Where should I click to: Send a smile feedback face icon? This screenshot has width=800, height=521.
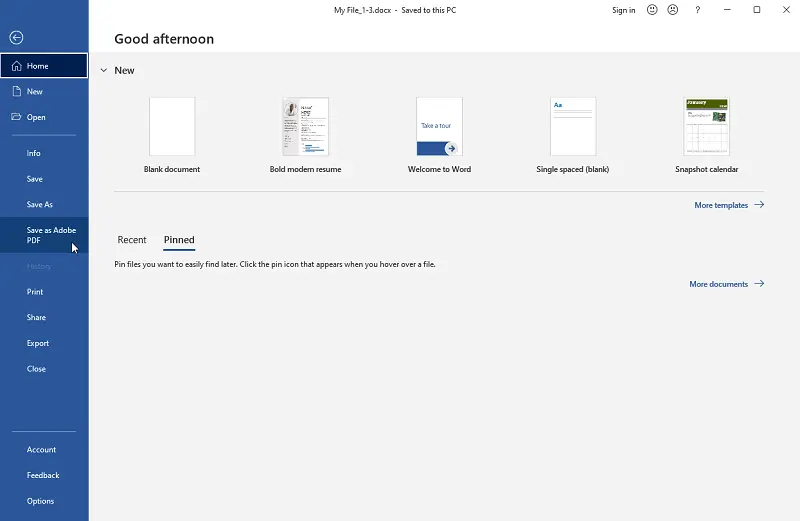(x=652, y=10)
